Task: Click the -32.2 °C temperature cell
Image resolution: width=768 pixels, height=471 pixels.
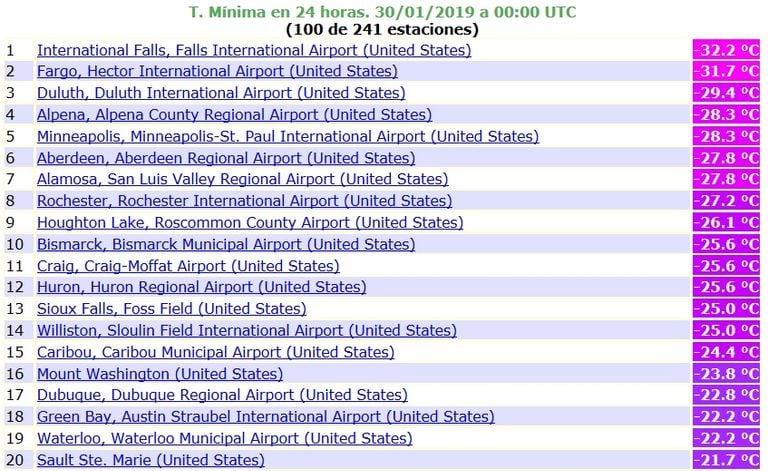Action: (726, 50)
